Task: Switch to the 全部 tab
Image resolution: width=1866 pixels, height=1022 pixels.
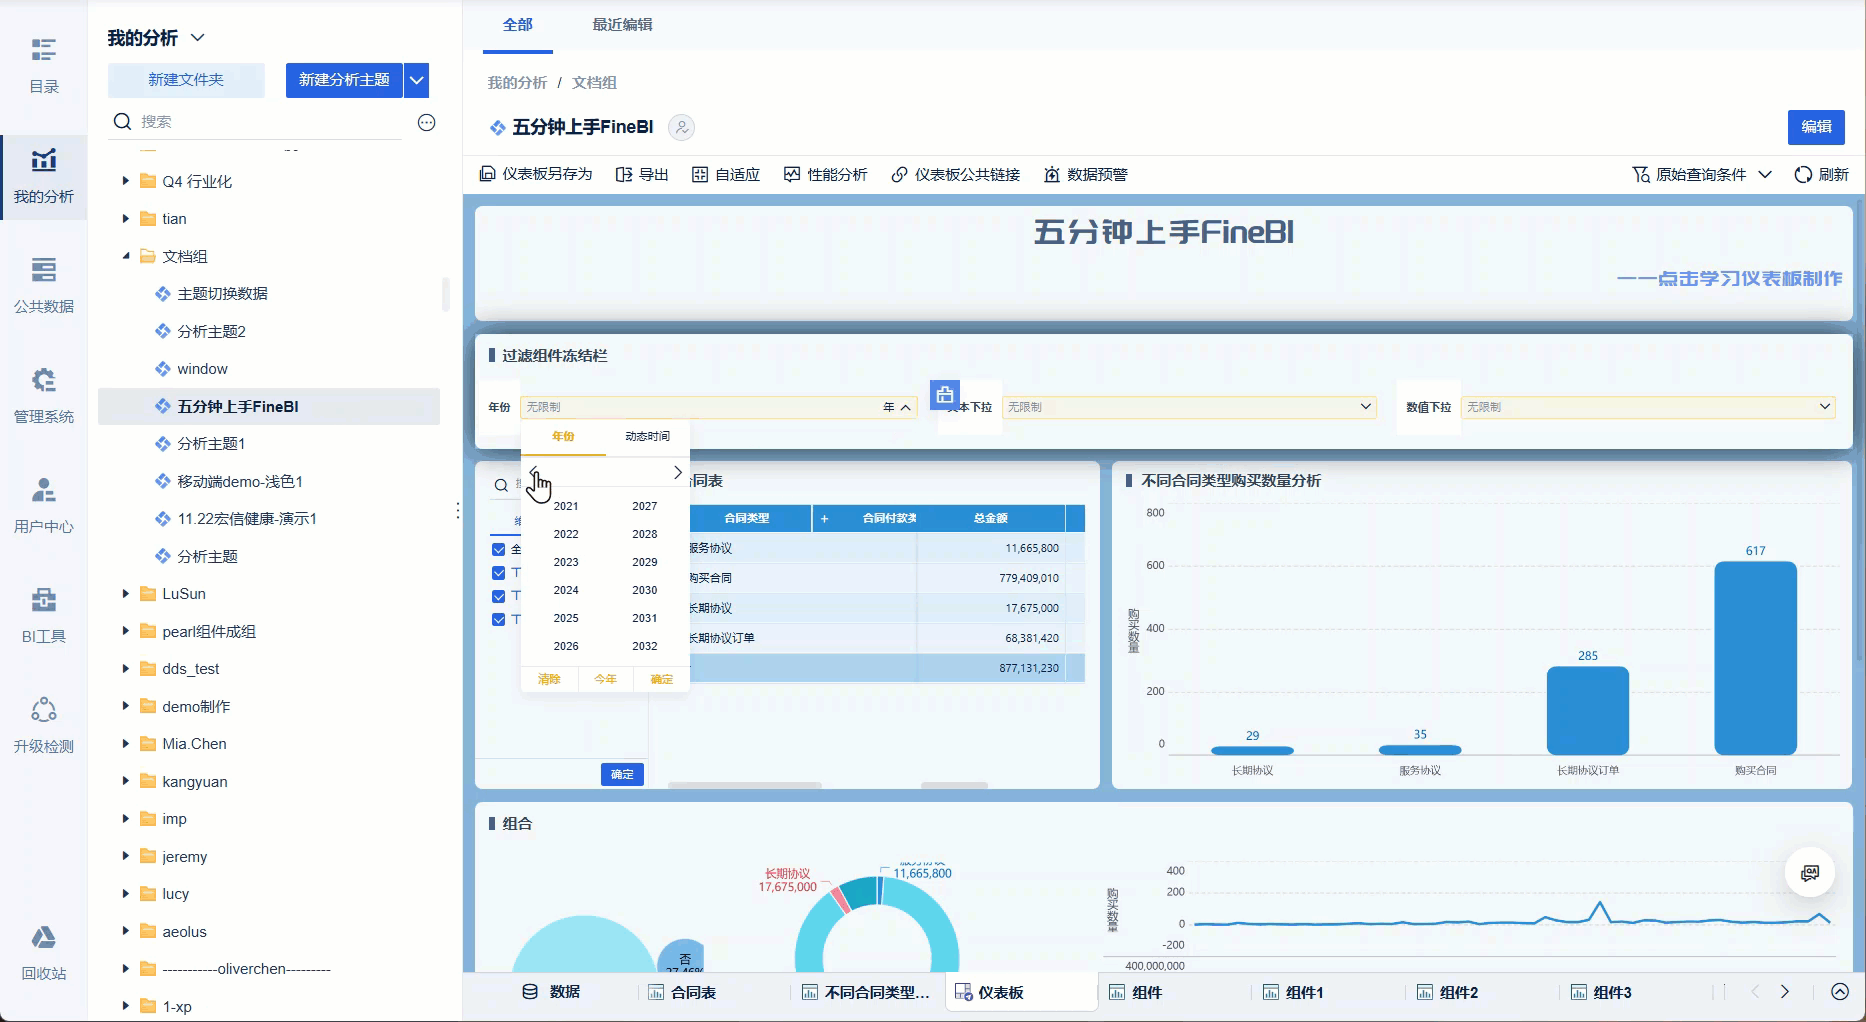Action: [518, 25]
